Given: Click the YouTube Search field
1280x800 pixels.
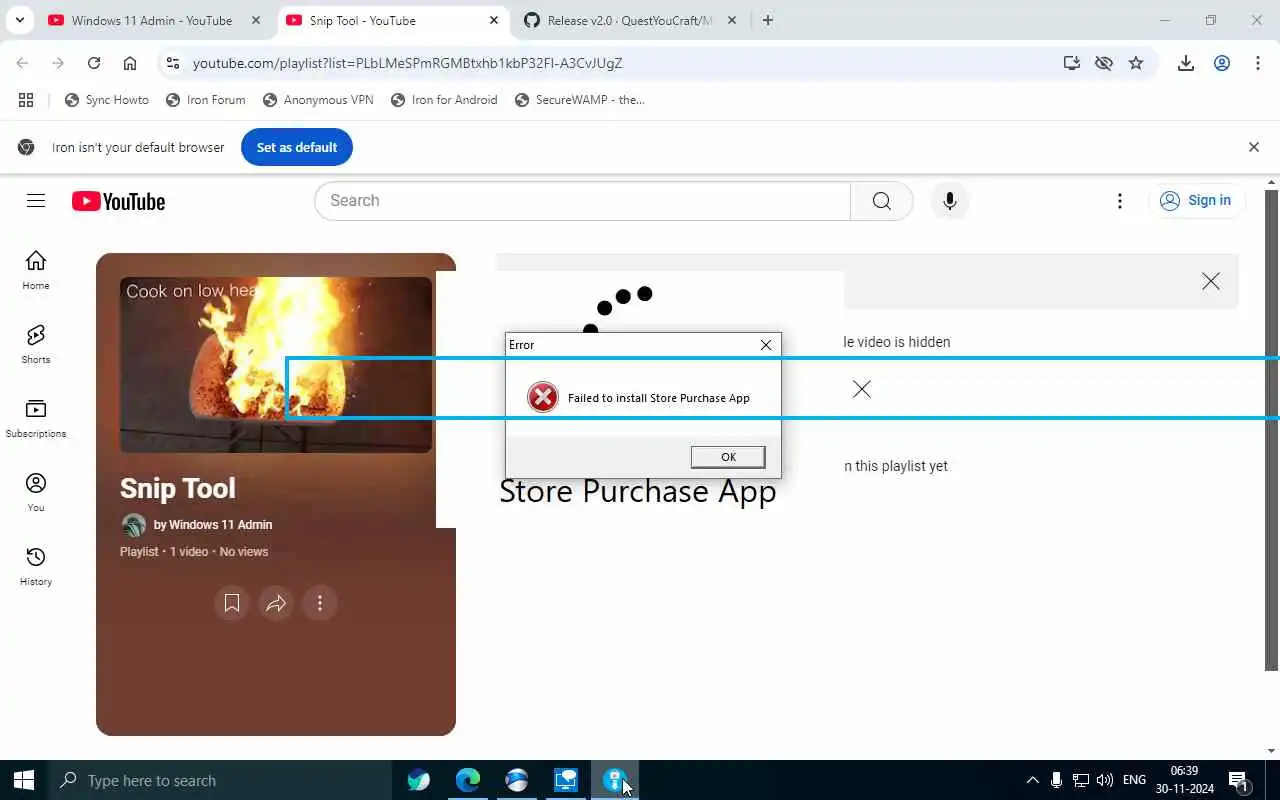Looking at the screenshot, I should click(x=582, y=201).
